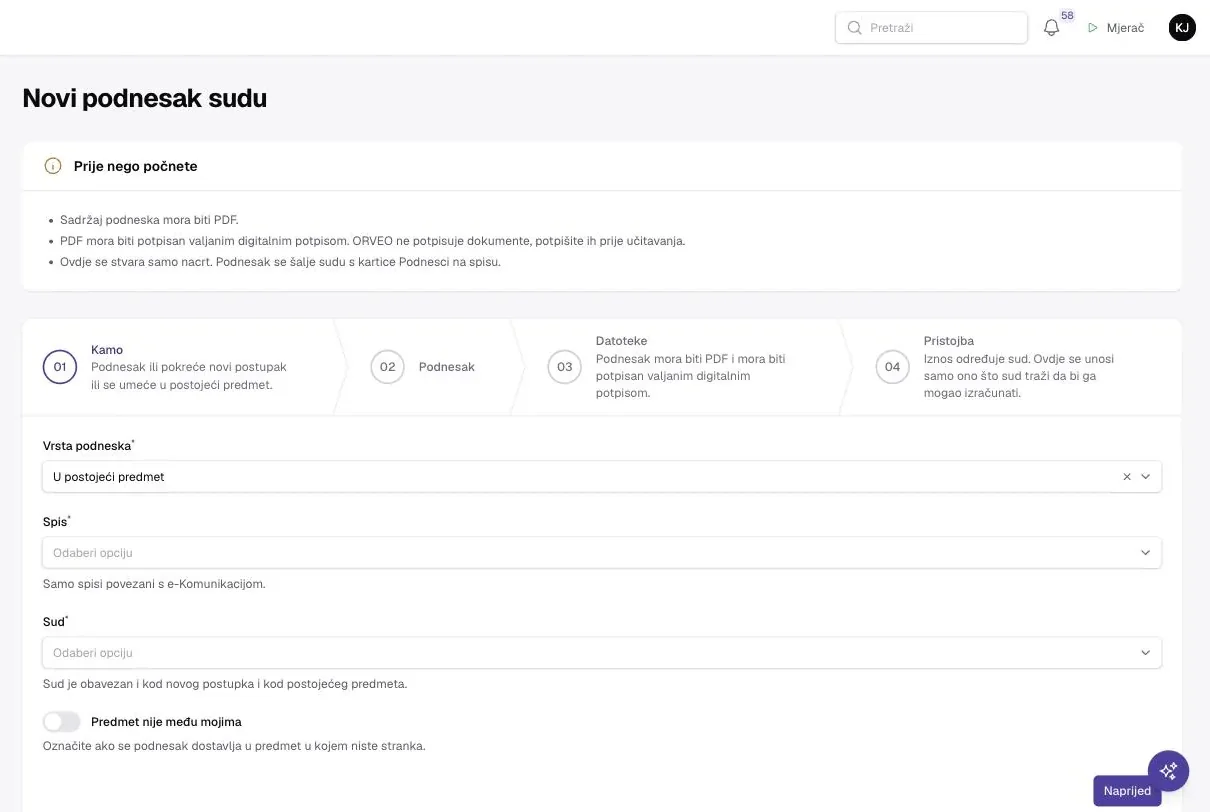Start the Mjerač timer
This screenshot has width=1210, height=812.
(x=1116, y=28)
